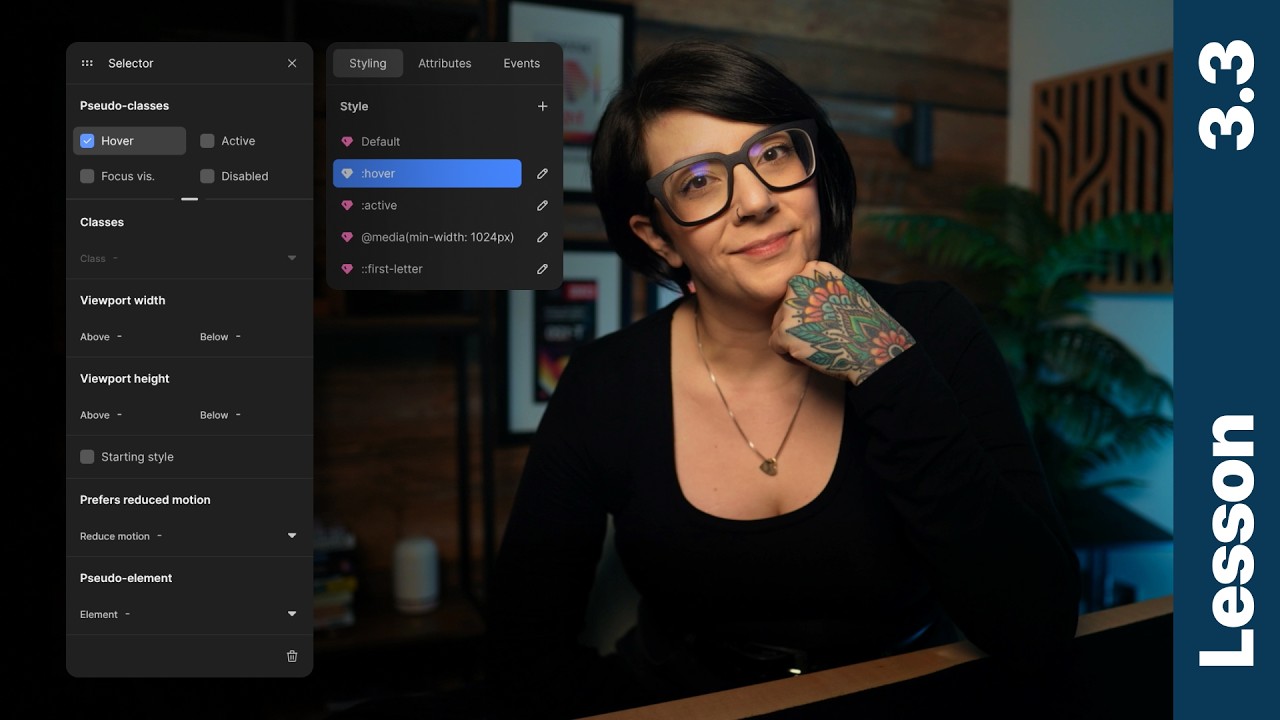Open the add Style plus icon
This screenshot has height=720, width=1280.
click(542, 106)
